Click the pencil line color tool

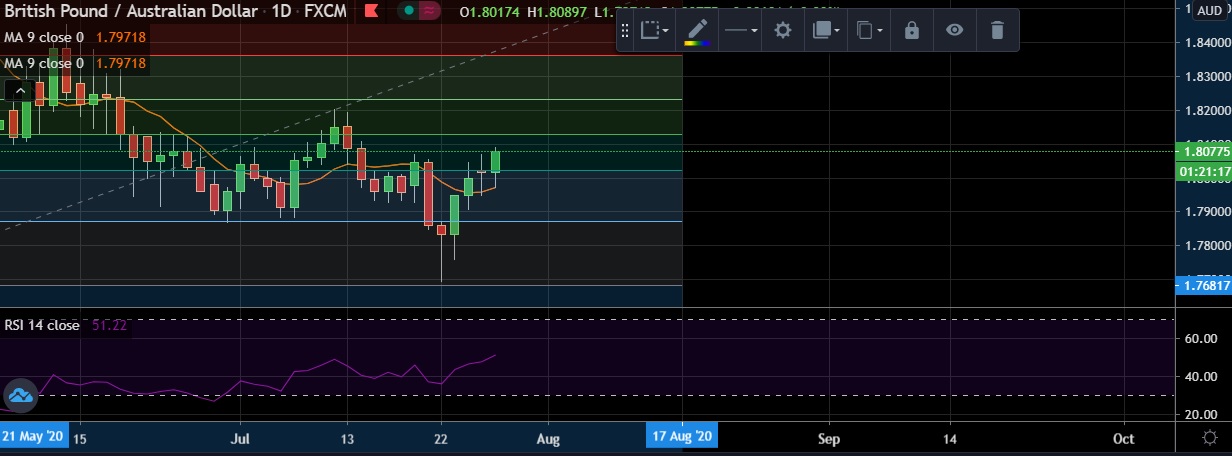(697, 30)
